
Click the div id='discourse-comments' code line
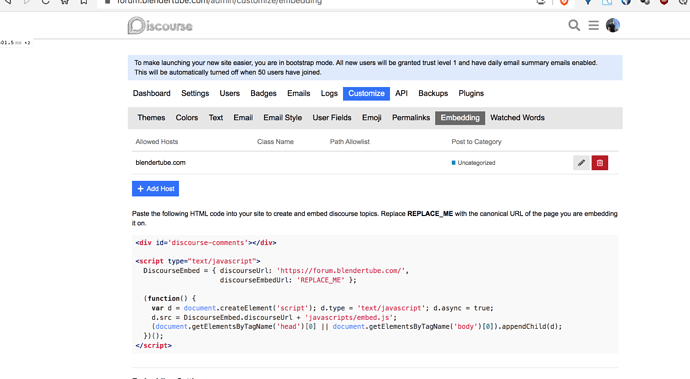(206, 243)
